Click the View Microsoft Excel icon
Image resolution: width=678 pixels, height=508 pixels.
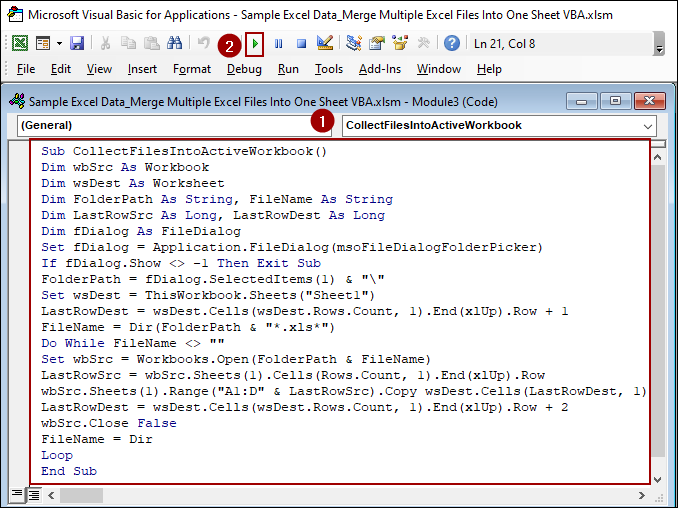[x=20, y=44]
